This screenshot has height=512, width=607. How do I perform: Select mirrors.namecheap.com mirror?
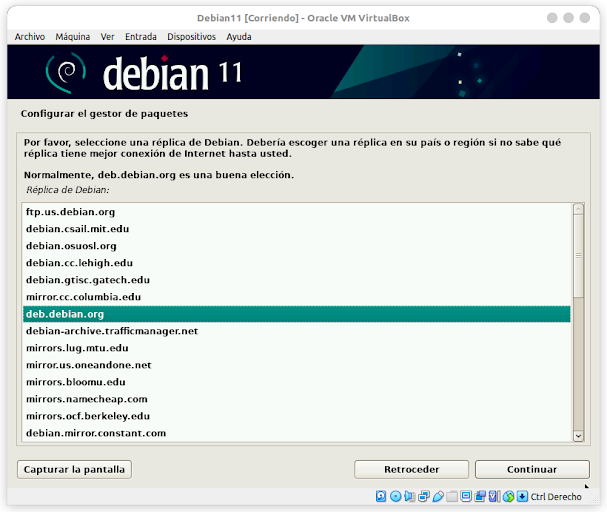point(297,399)
